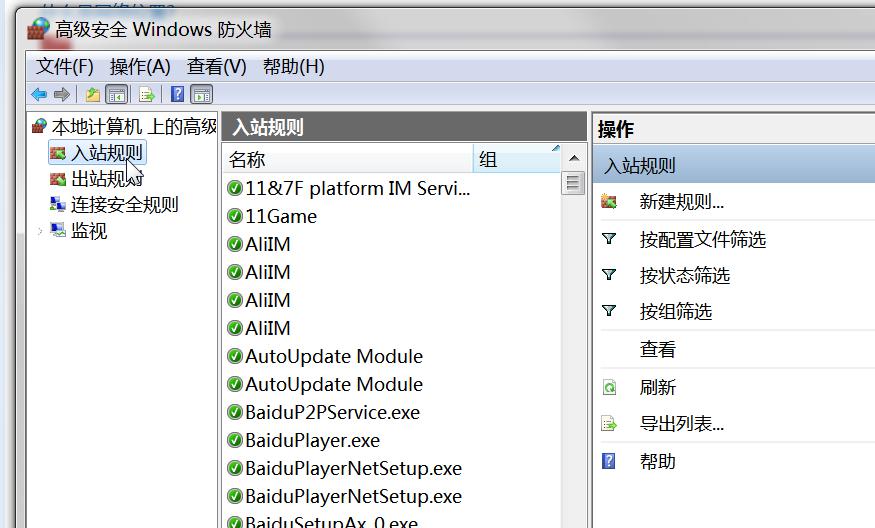Click the export list toolbar icon
Viewport: 875px width, 528px height.
pos(147,94)
